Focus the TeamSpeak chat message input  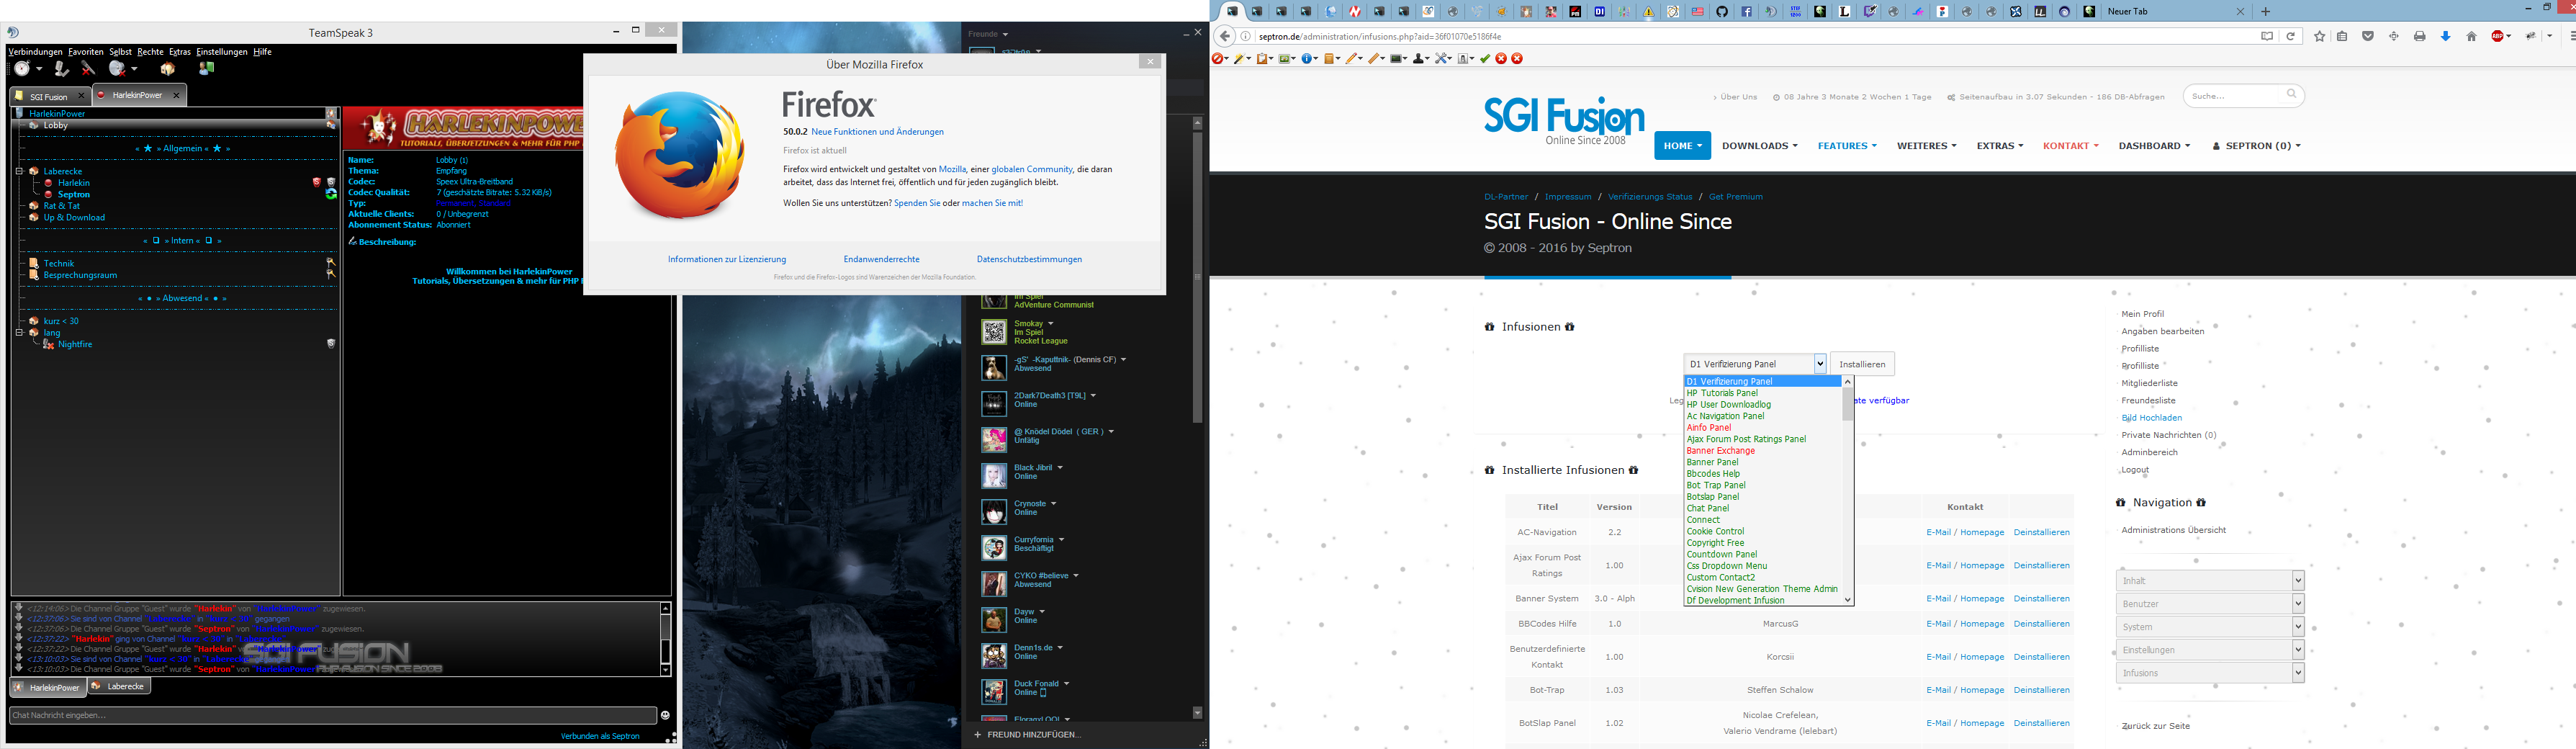tap(333, 715)
